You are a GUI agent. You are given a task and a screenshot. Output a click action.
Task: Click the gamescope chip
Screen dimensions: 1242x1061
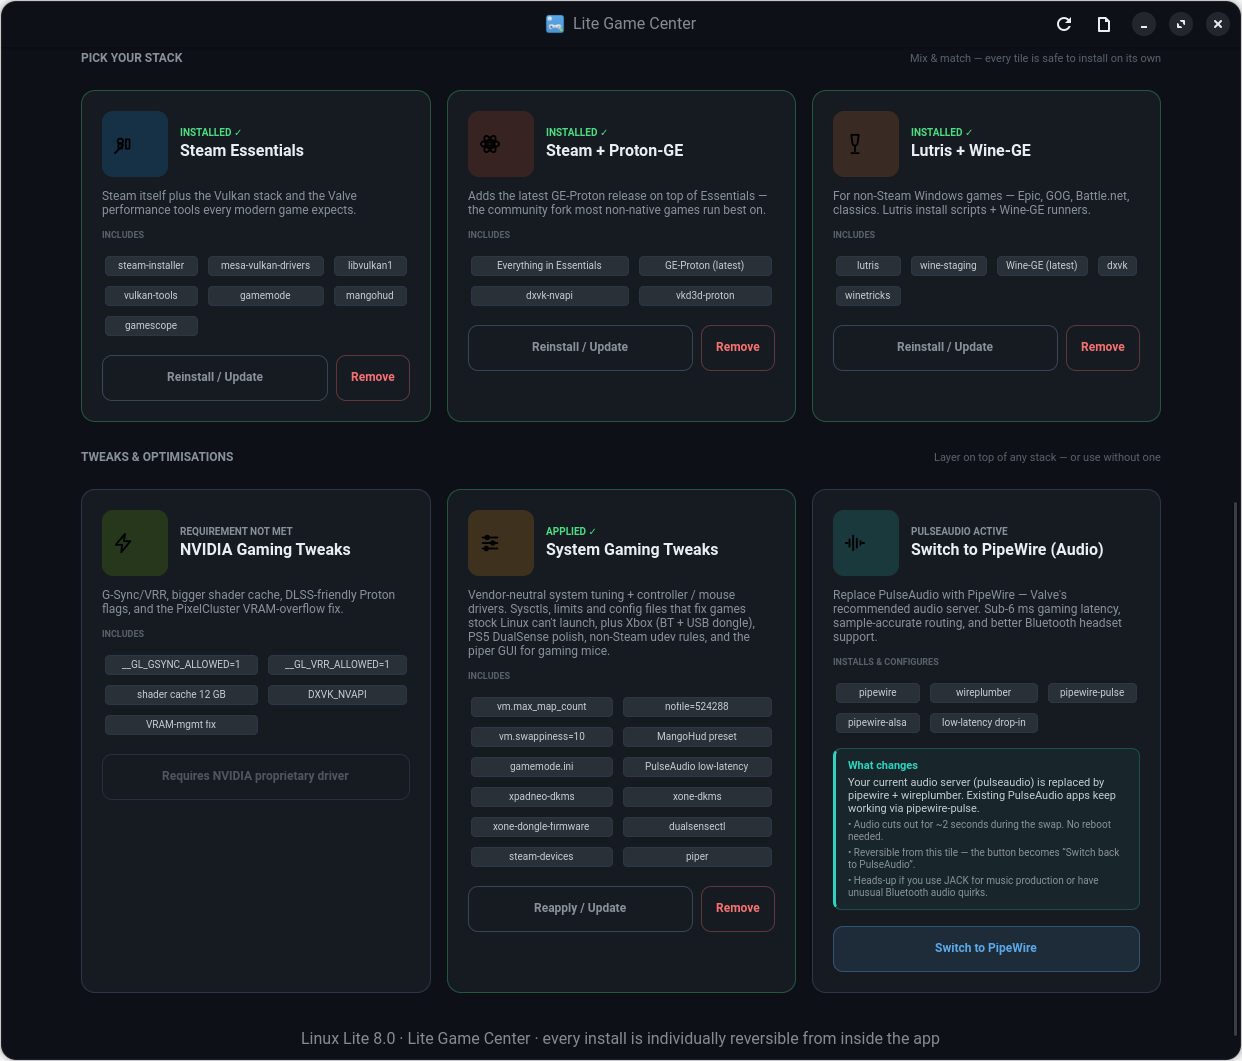pyautogui.click(x=151, y=326)
